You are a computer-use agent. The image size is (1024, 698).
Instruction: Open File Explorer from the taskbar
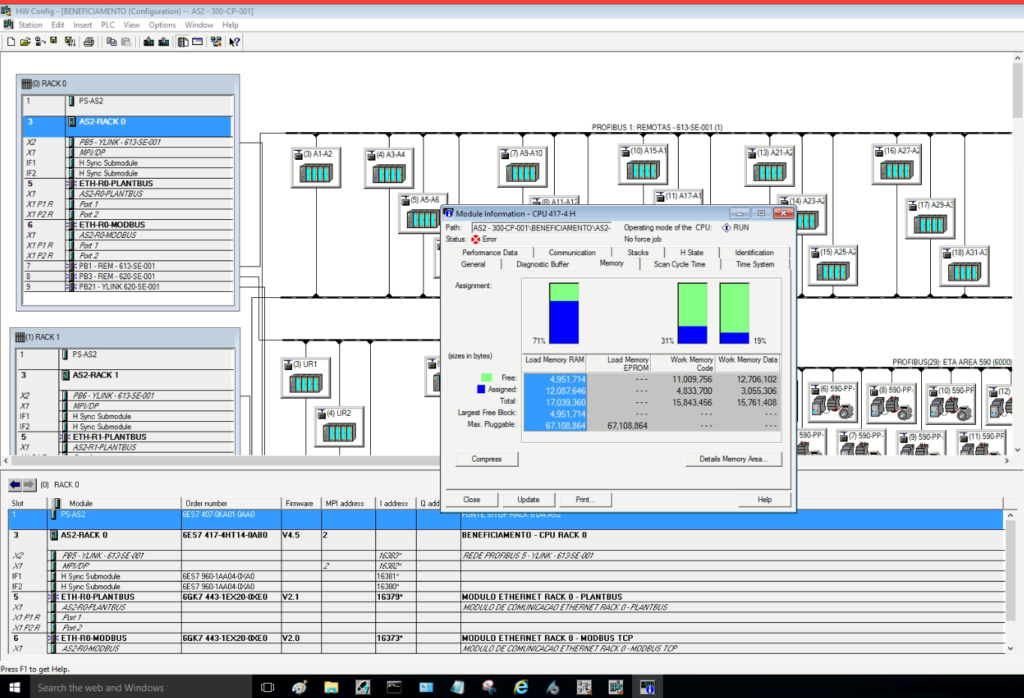[x=331, y=687]
